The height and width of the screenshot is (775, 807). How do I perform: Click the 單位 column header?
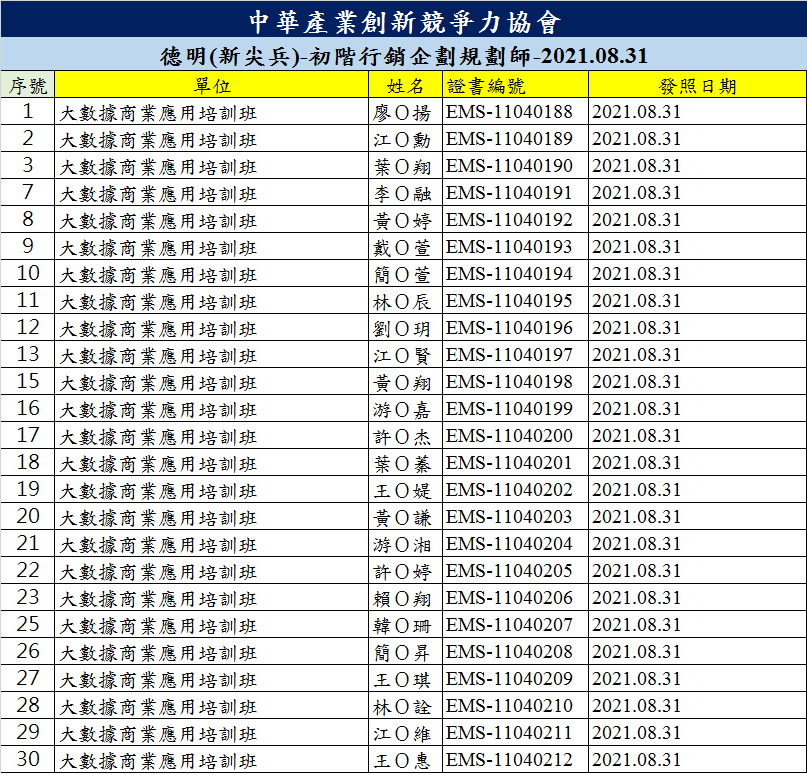click(x=212, y=85)
